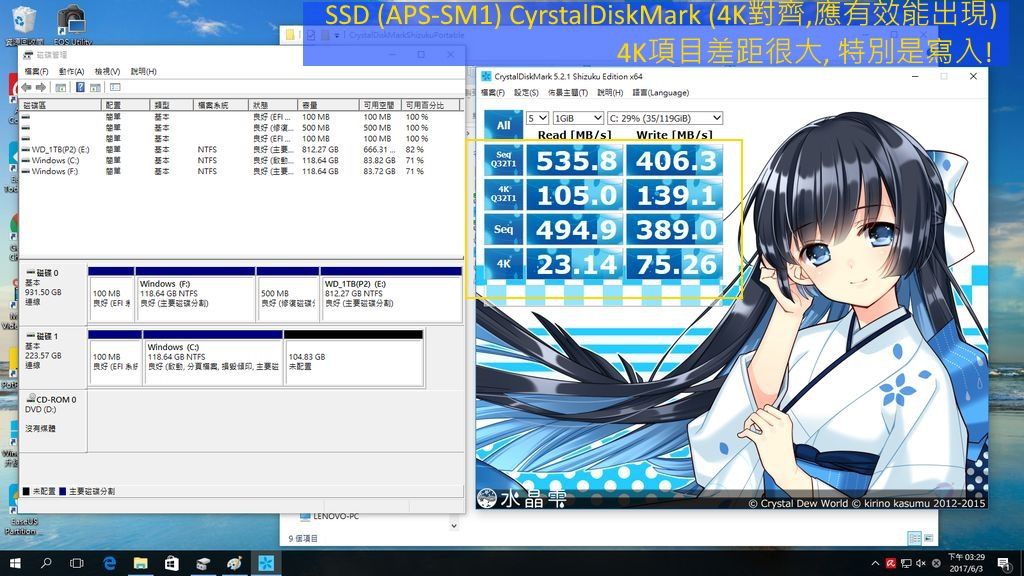Viewport: 1024px width, 576px height.
Task: Select the WD_1TB(P2) (E:) volume row
Action: (x=60, y=149)
